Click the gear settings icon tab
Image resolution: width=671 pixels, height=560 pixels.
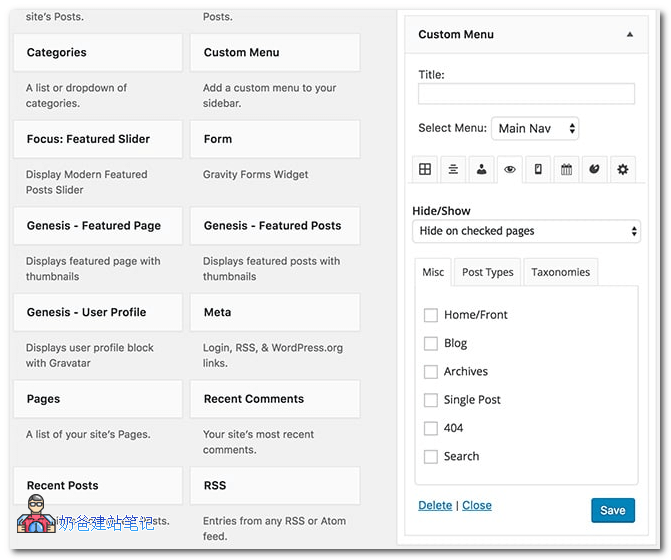(x=623, y=170)
